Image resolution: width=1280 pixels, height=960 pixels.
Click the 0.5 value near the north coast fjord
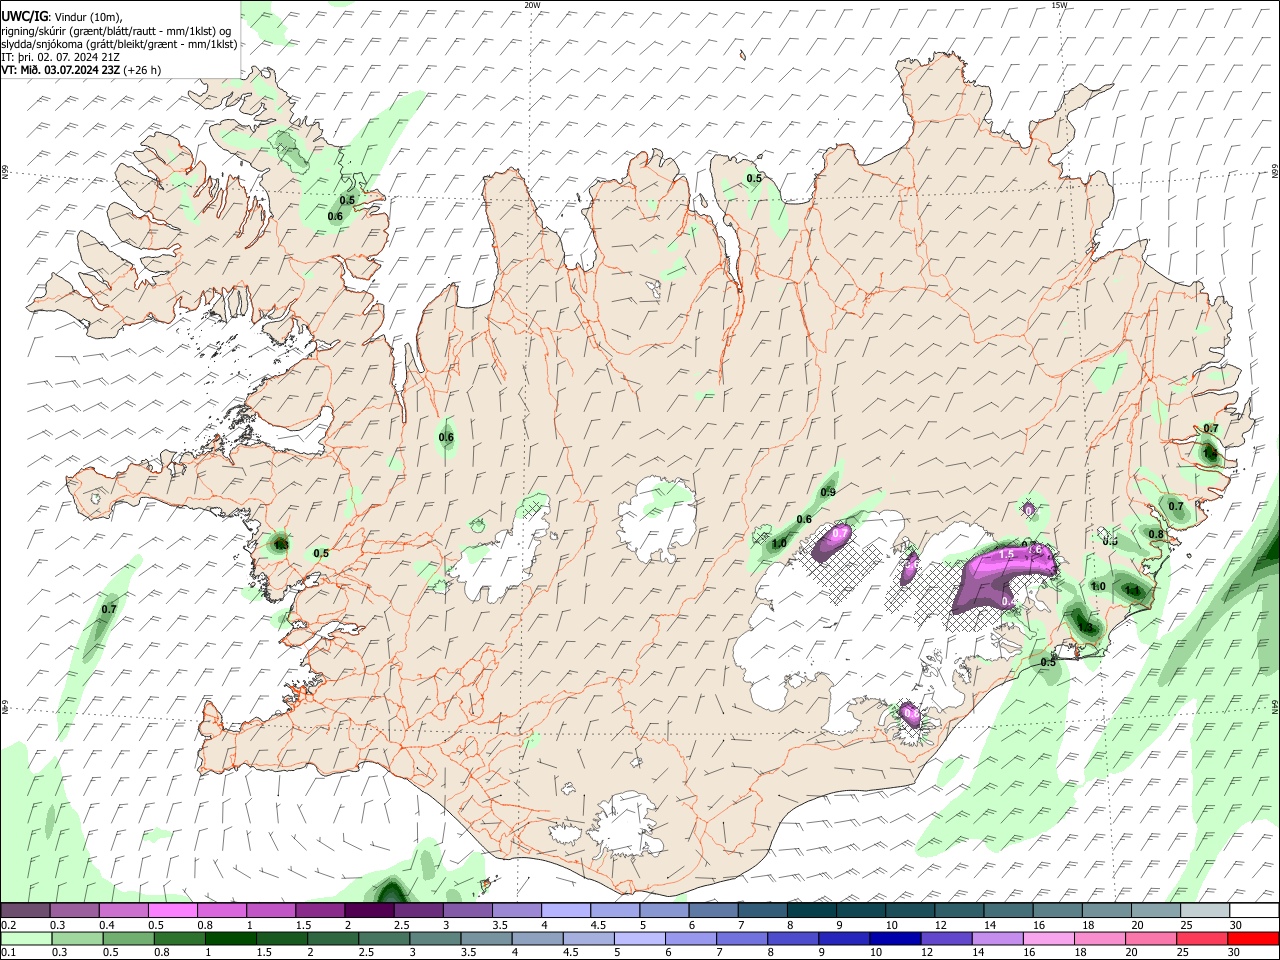tap(754, 178)
